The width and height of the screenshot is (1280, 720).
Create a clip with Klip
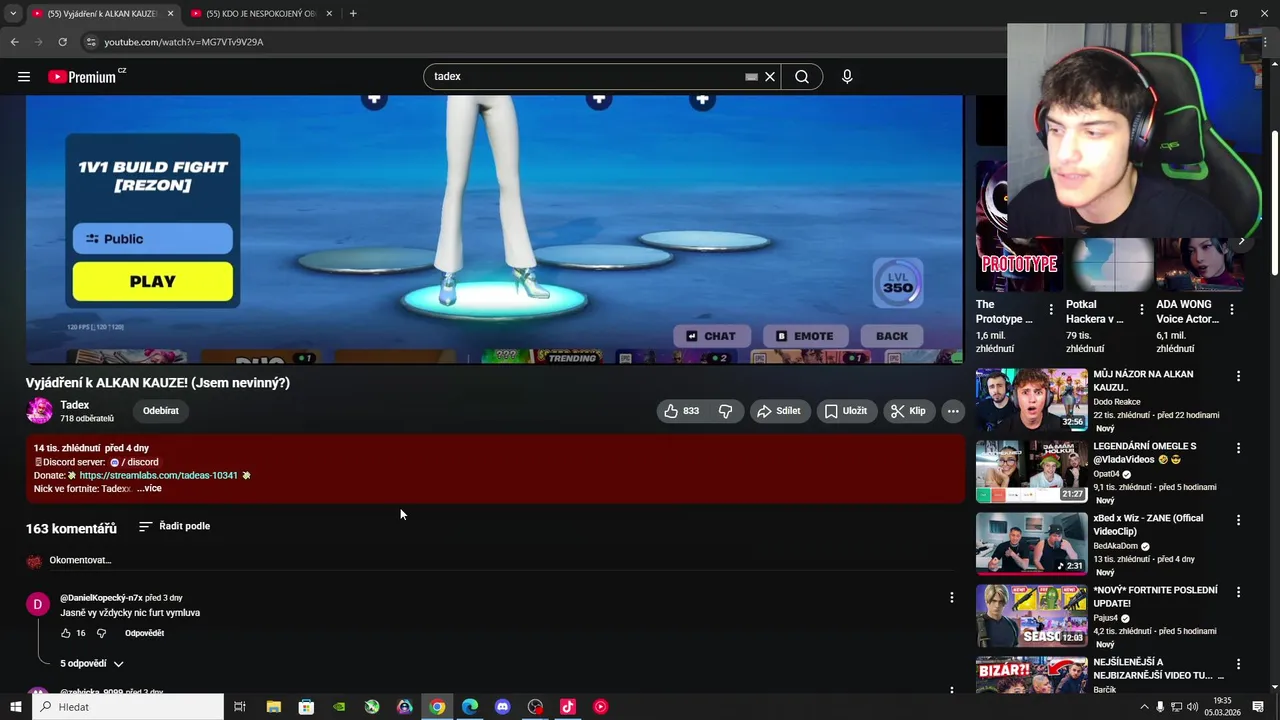click(909, 411)
